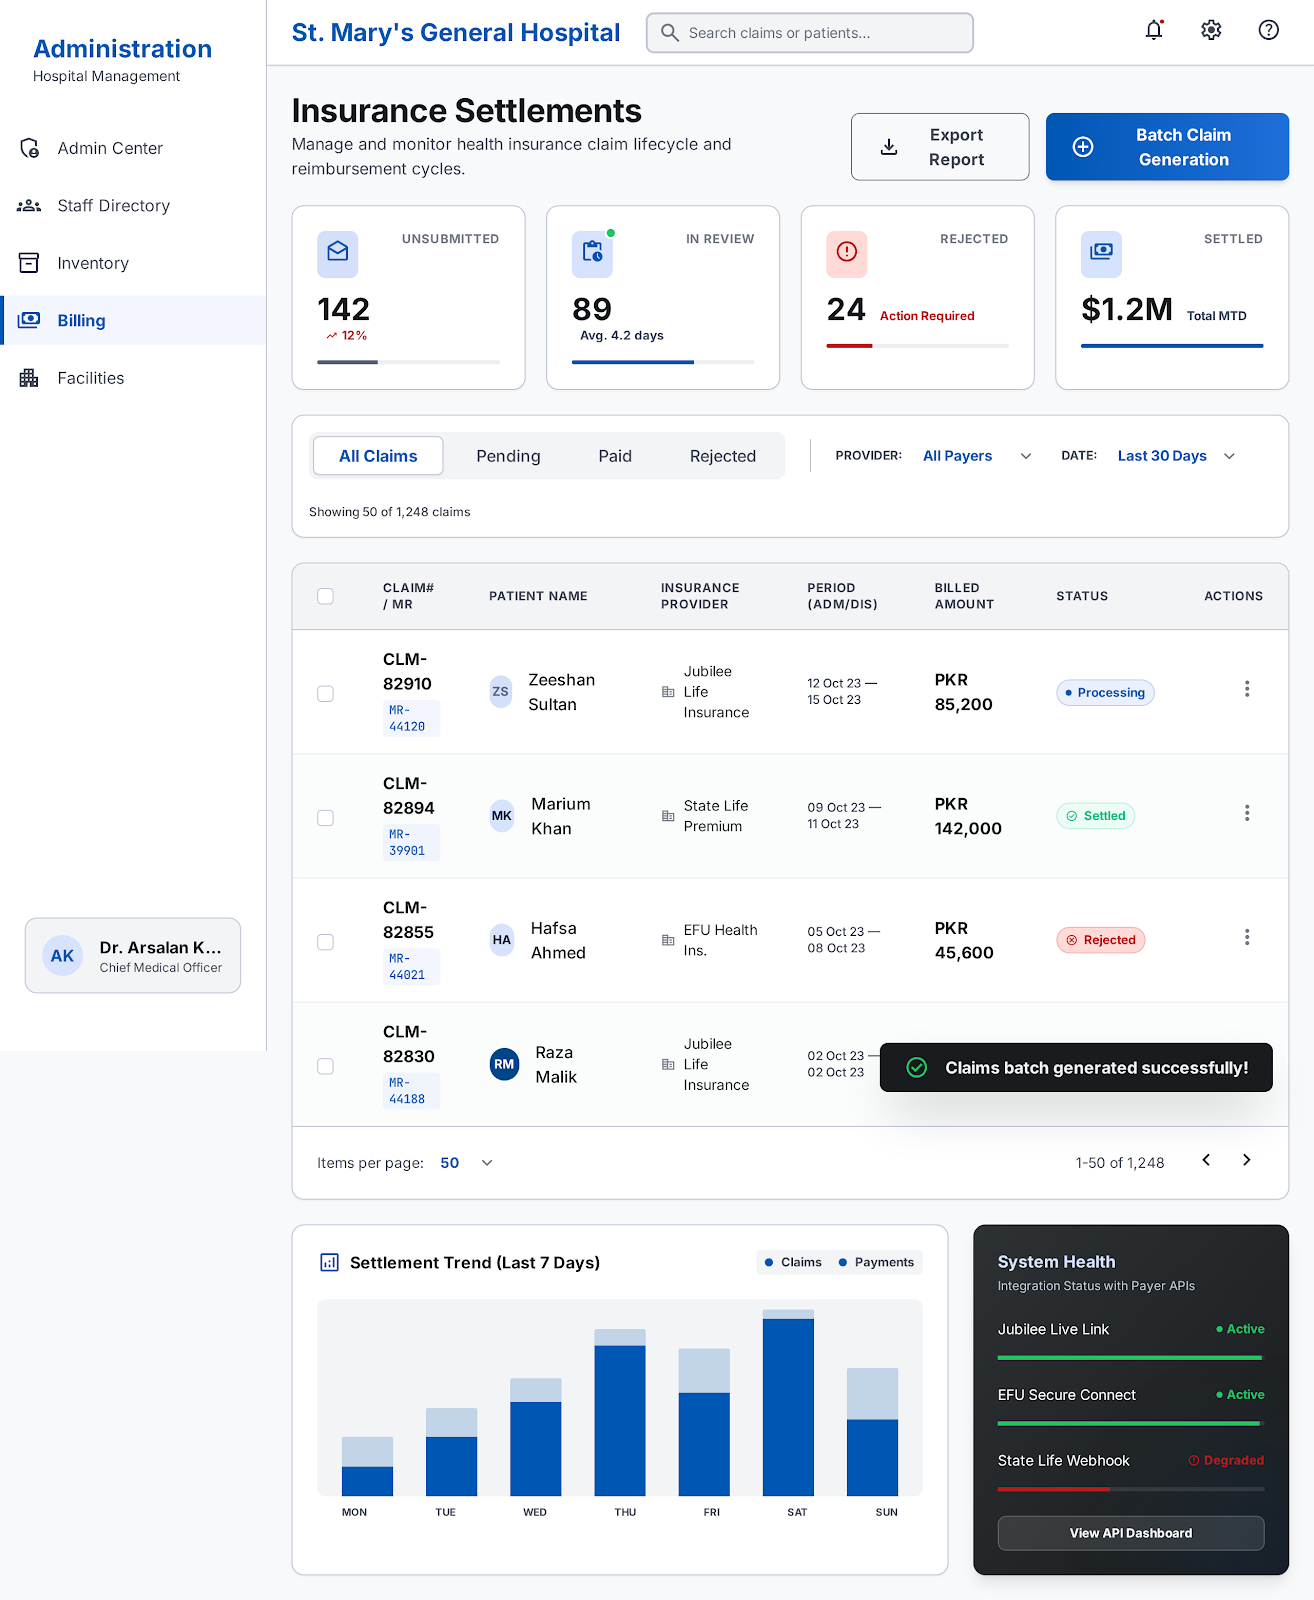
Task: Select checkbox for claim CLM-82855
Action: click(325, 942)
